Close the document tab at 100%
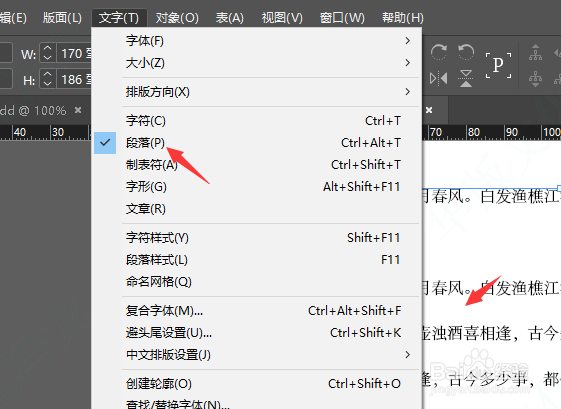The height and width of the screenshot is (409, 561). (x=78, y=110)
